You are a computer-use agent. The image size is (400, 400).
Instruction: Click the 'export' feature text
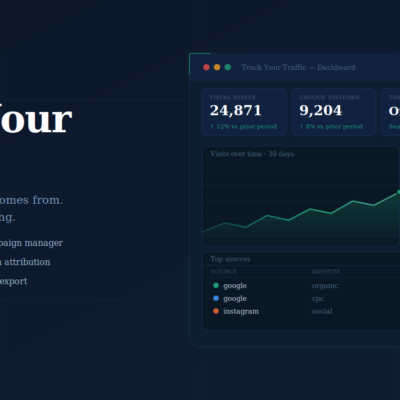14,281
